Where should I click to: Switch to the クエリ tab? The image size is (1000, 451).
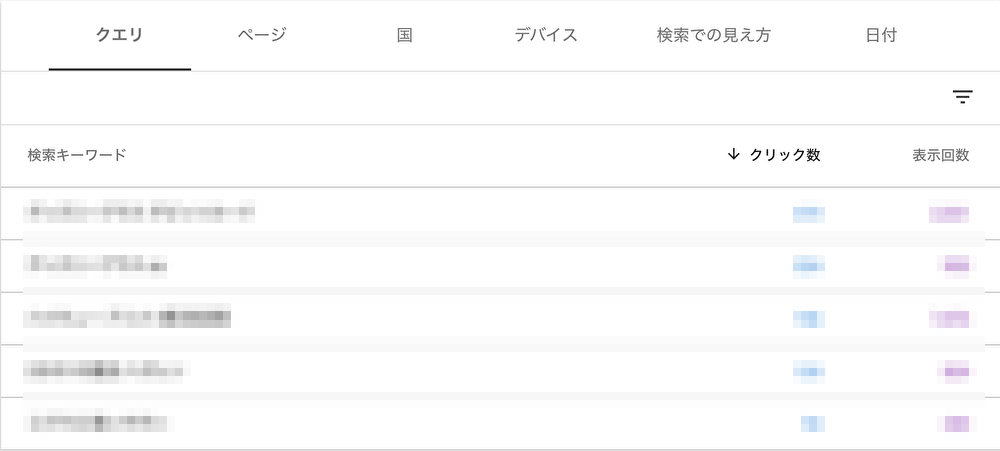pos(119,35)
